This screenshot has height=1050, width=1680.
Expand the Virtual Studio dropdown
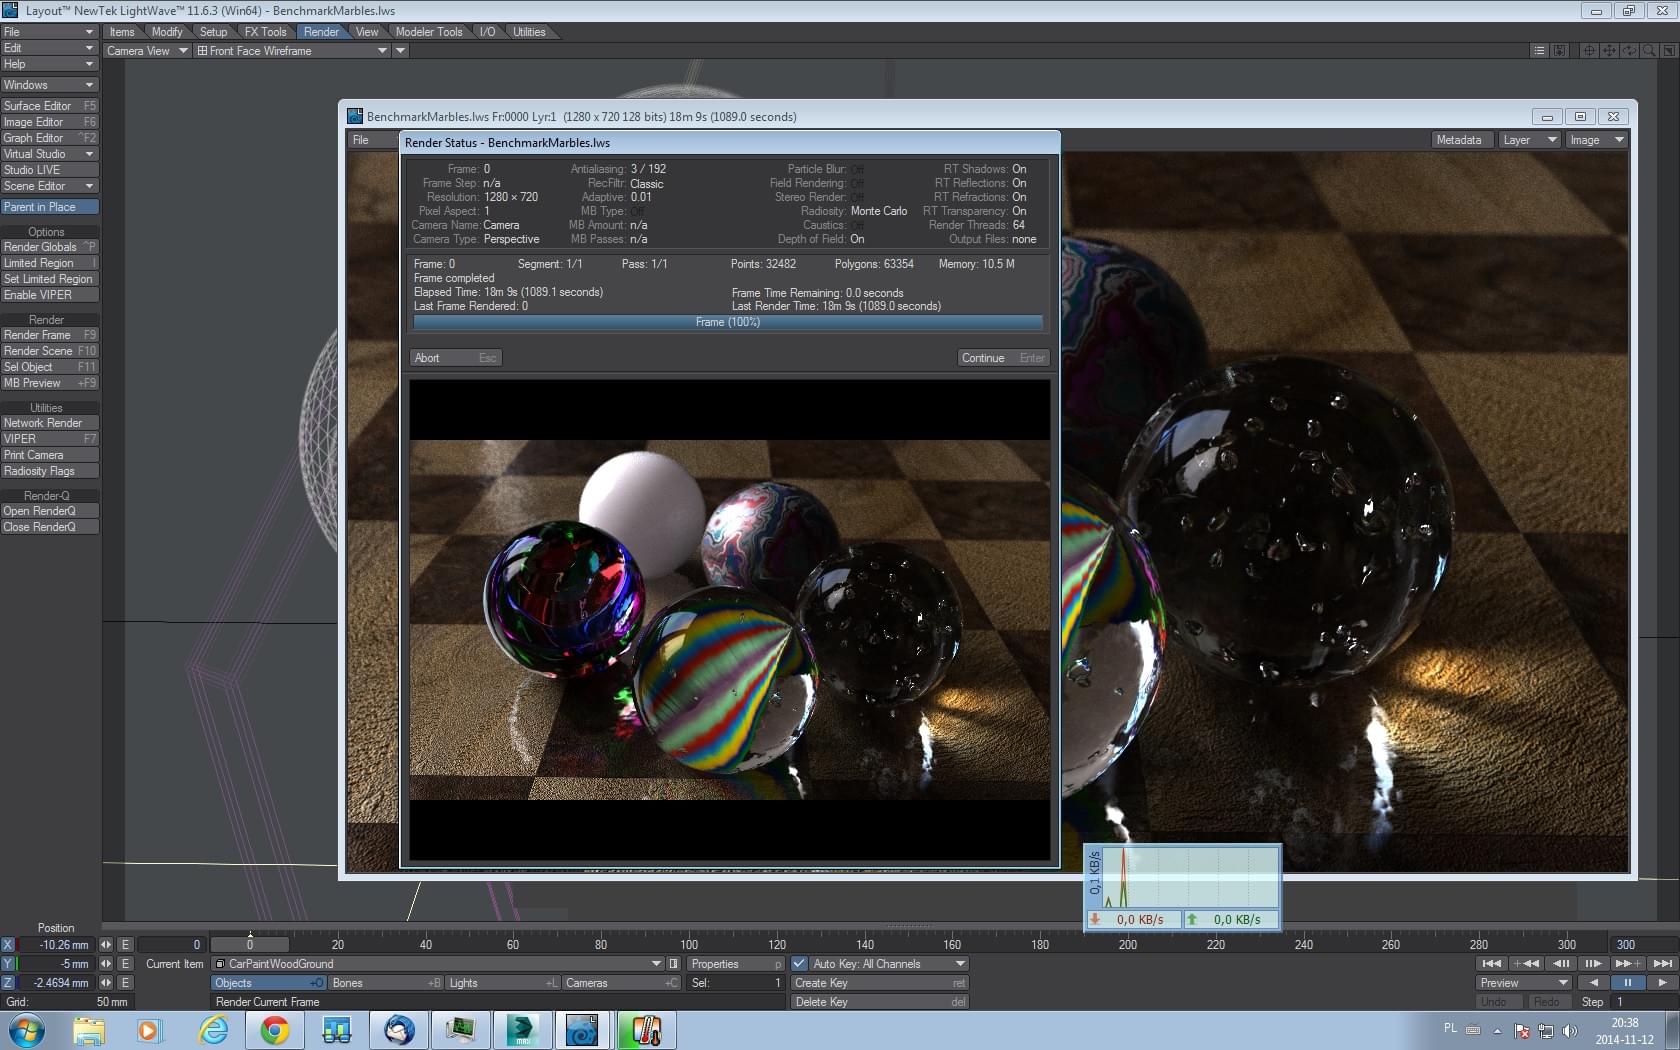point(49,154)
